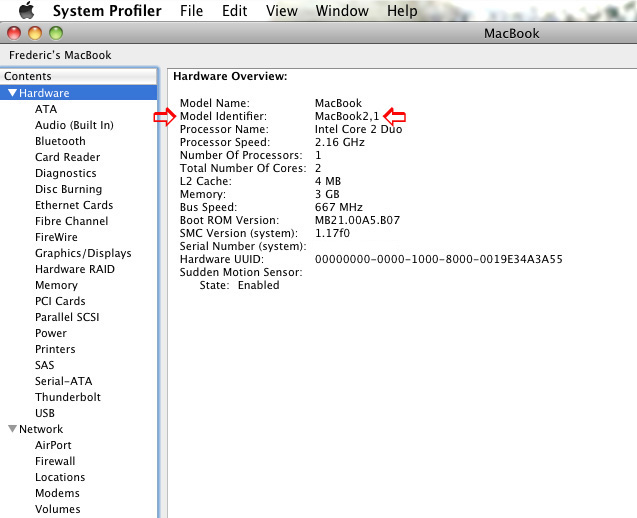Click the MacBook window title
Screen dimensions: 637x518
pos(511,33)
